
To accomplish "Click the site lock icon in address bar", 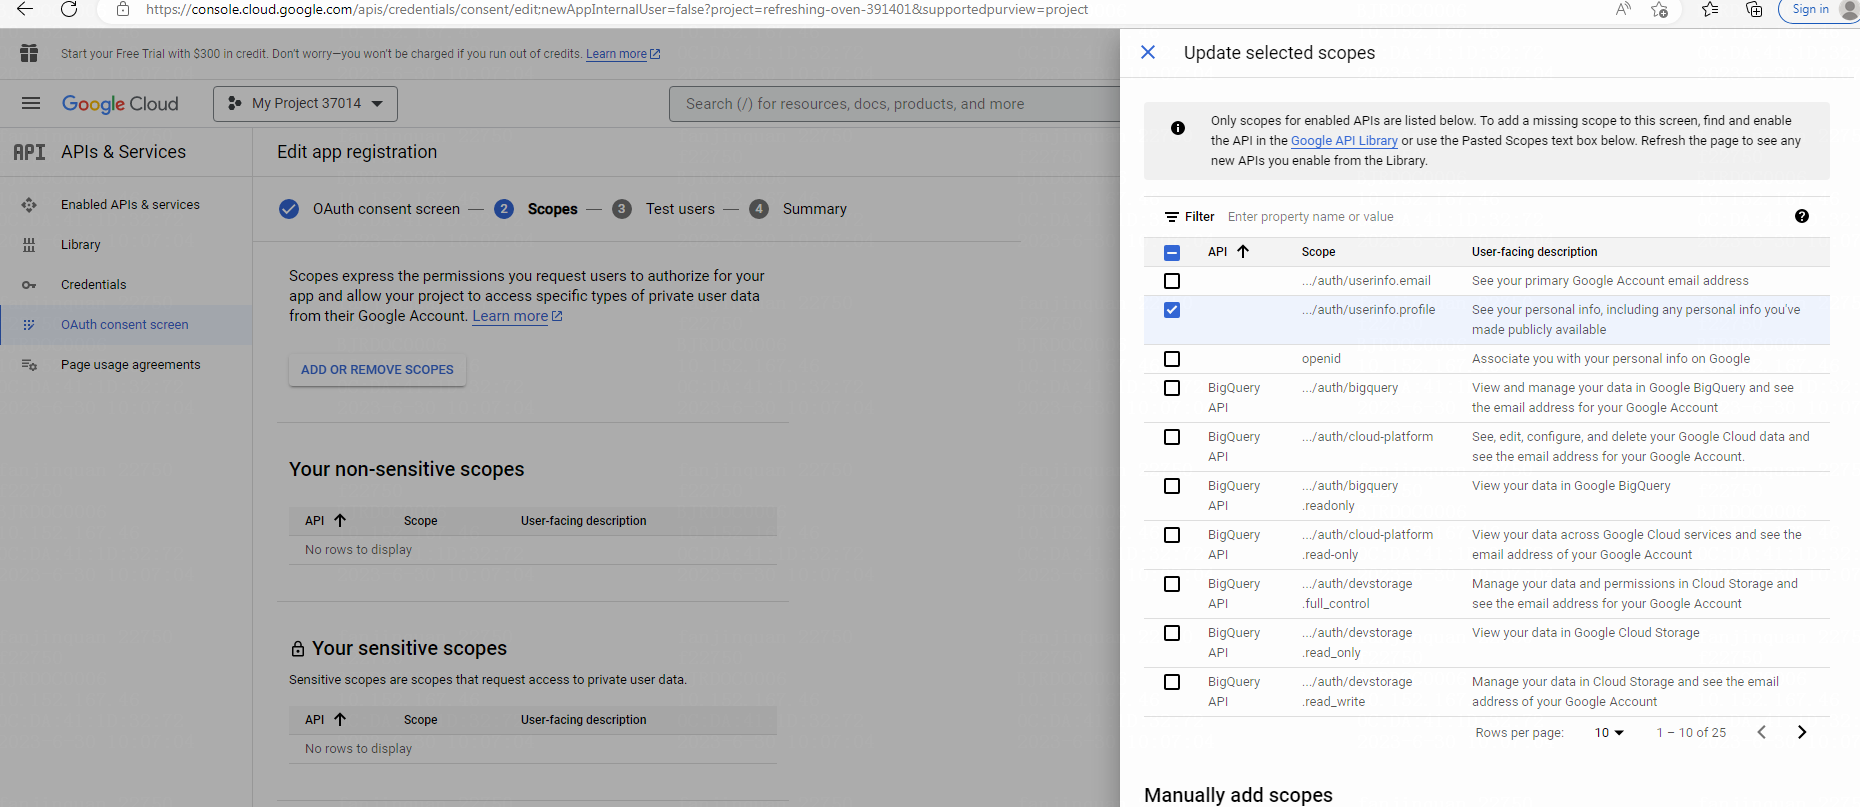I will [123, 9].
